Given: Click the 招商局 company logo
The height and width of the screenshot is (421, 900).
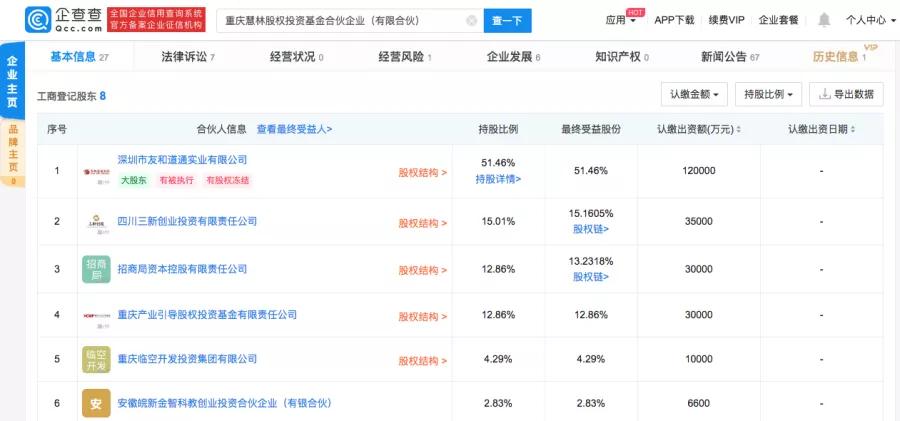Looking at the screenshot, I should point(96,269).
